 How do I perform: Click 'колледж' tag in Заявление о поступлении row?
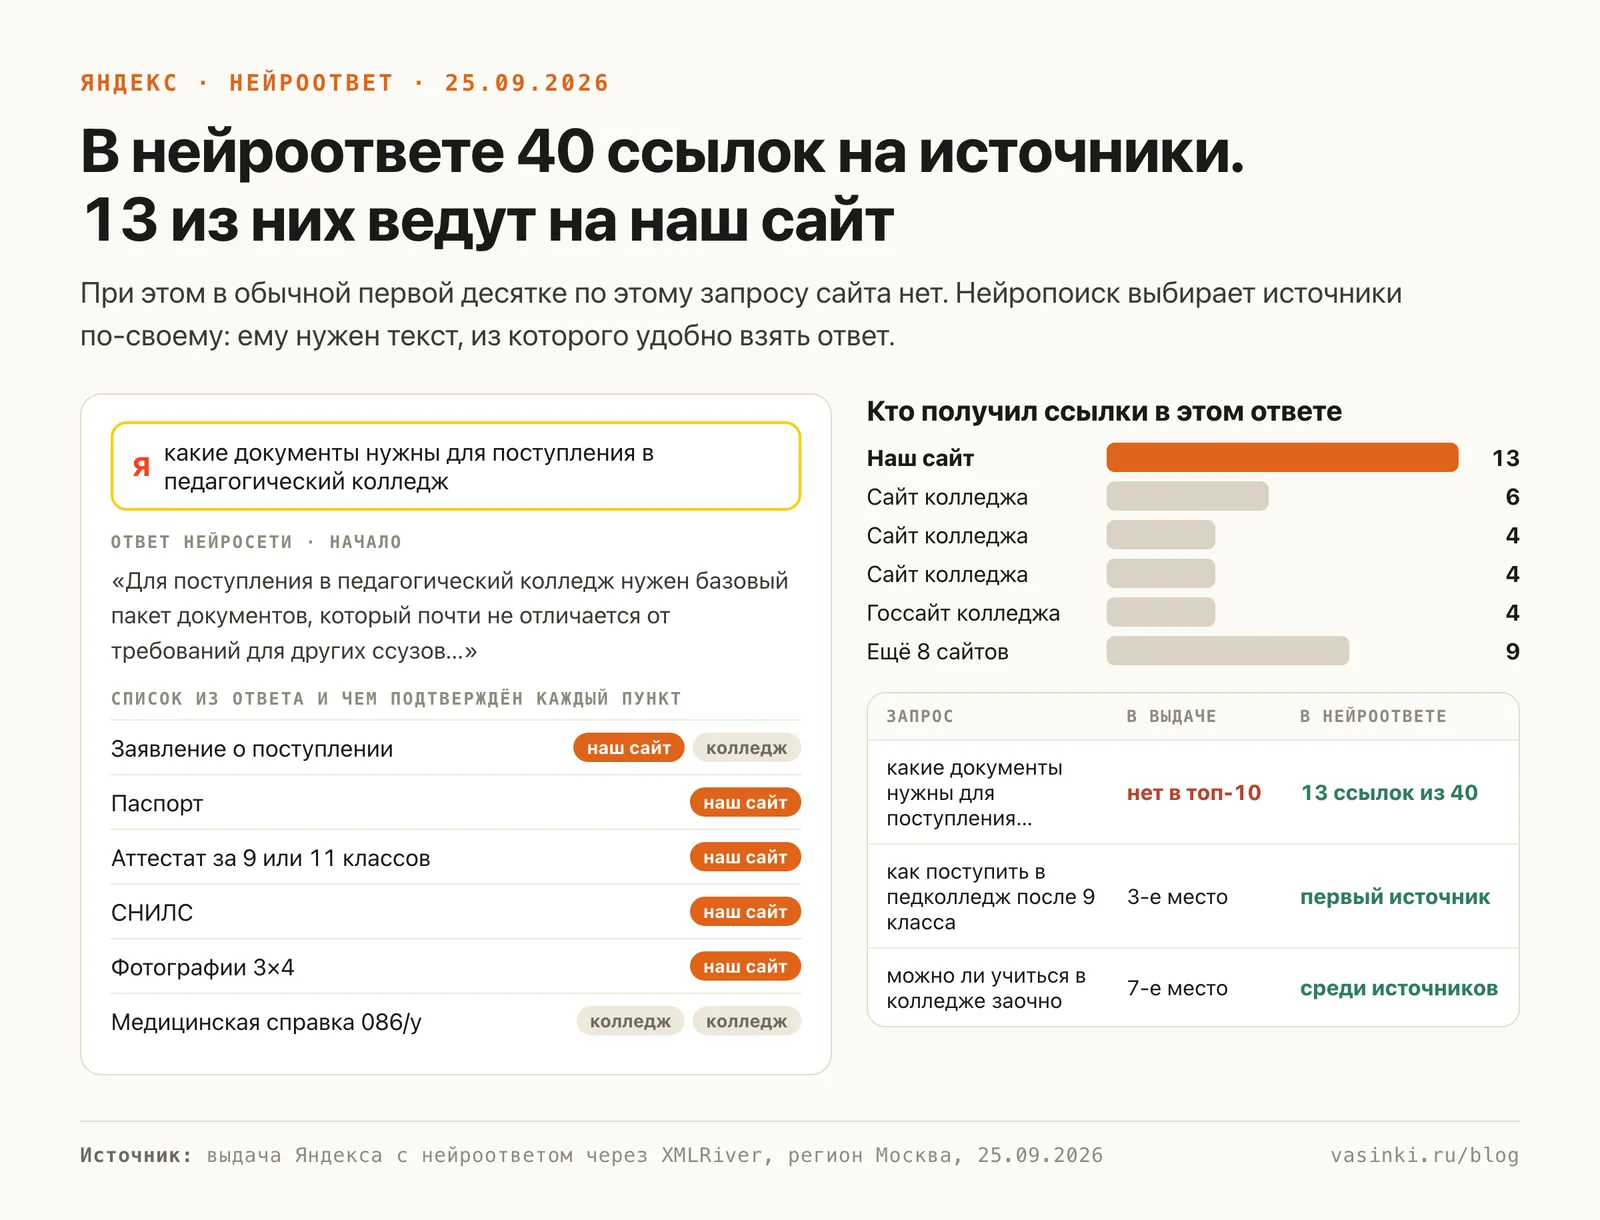coord(747,748)
